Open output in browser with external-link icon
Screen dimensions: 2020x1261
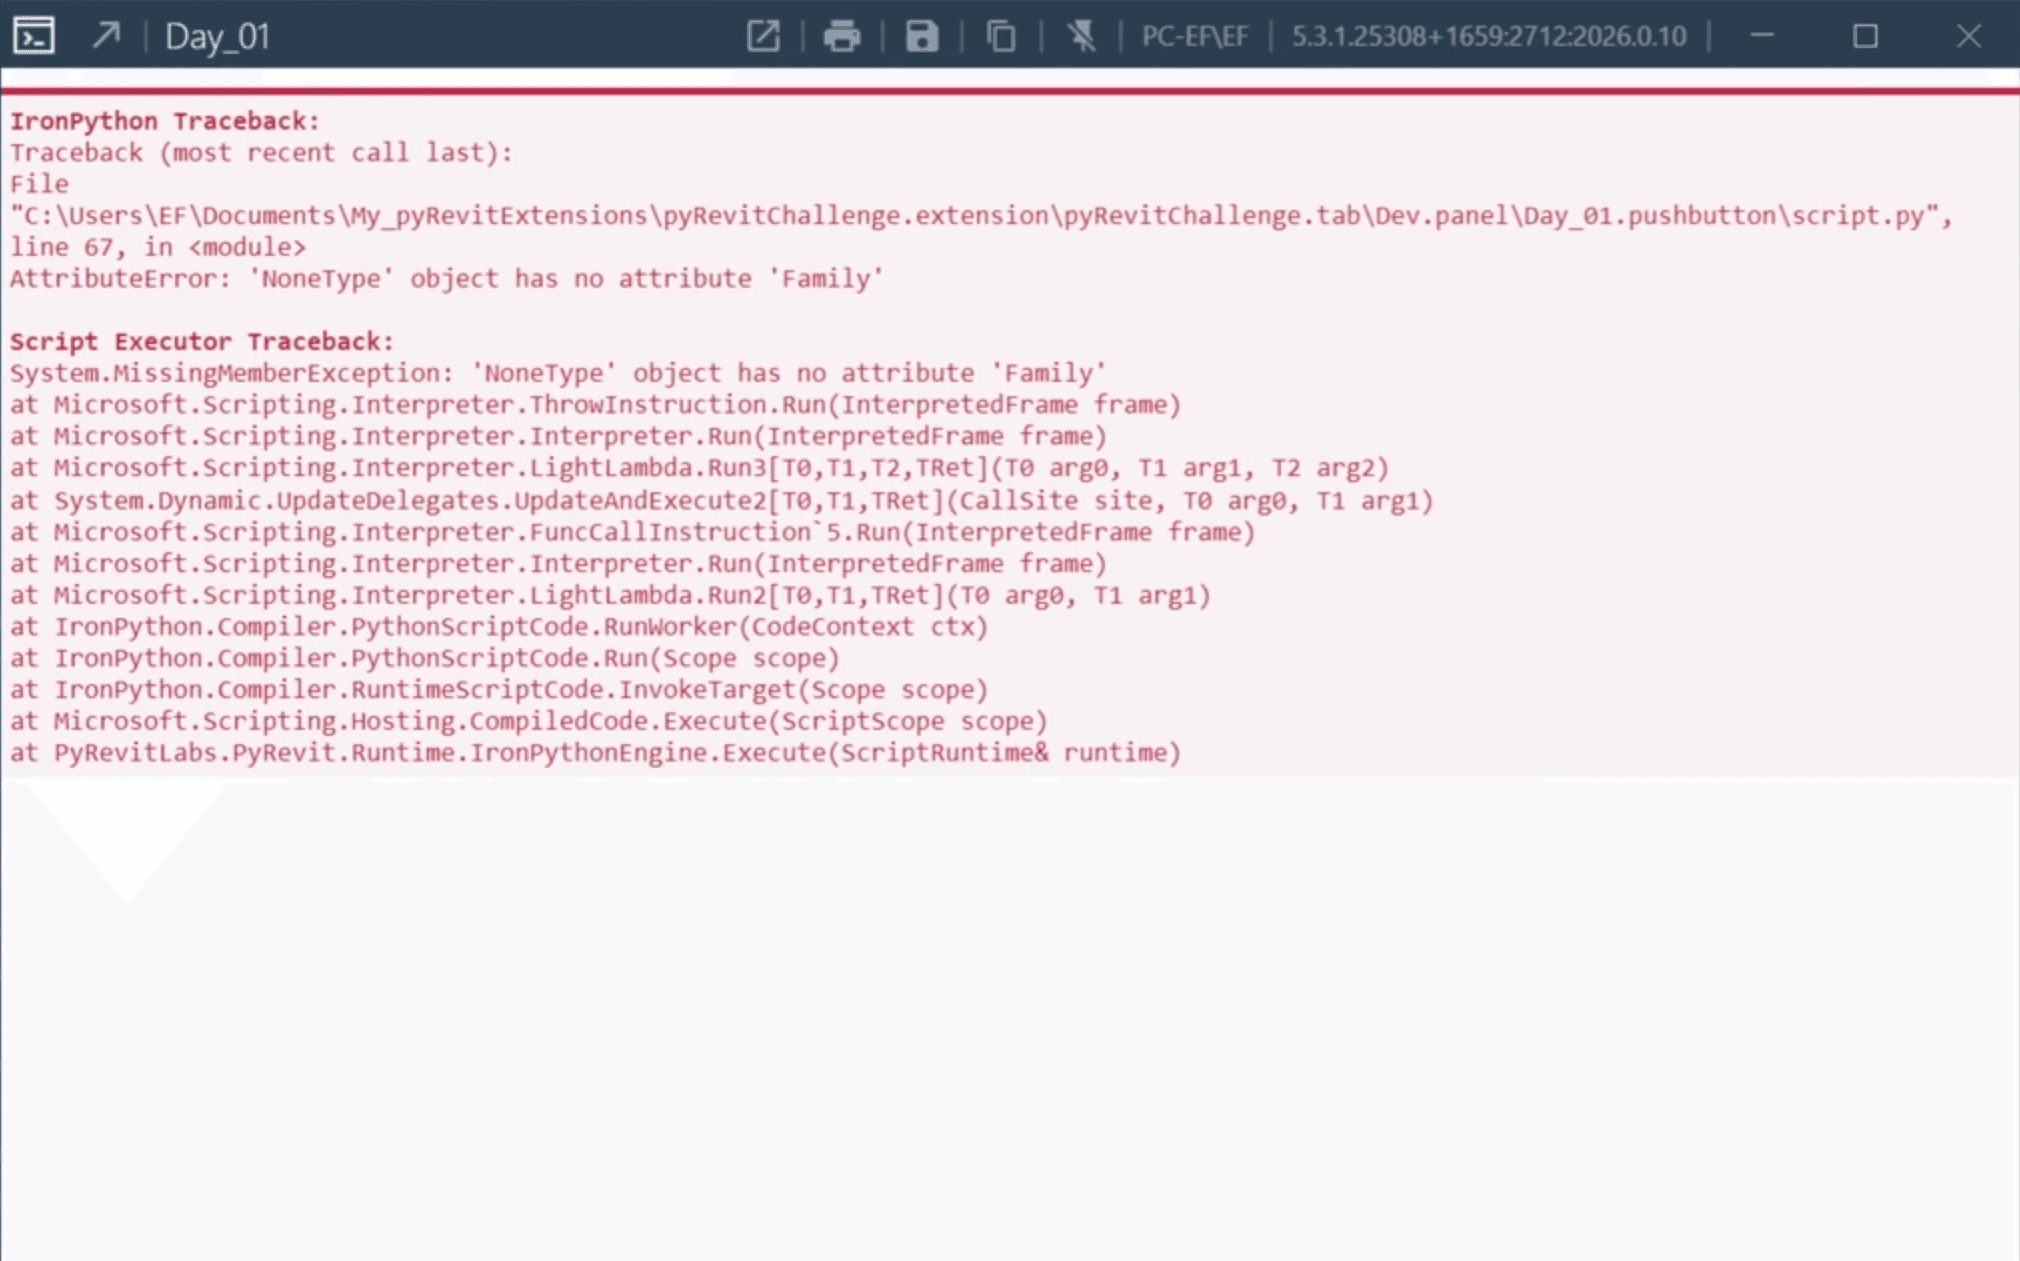tap(763, 36)
